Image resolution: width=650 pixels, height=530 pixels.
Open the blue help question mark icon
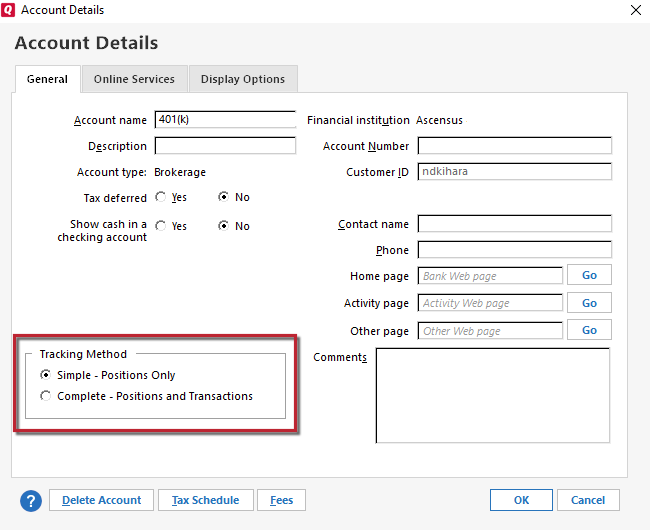point(31,501)
